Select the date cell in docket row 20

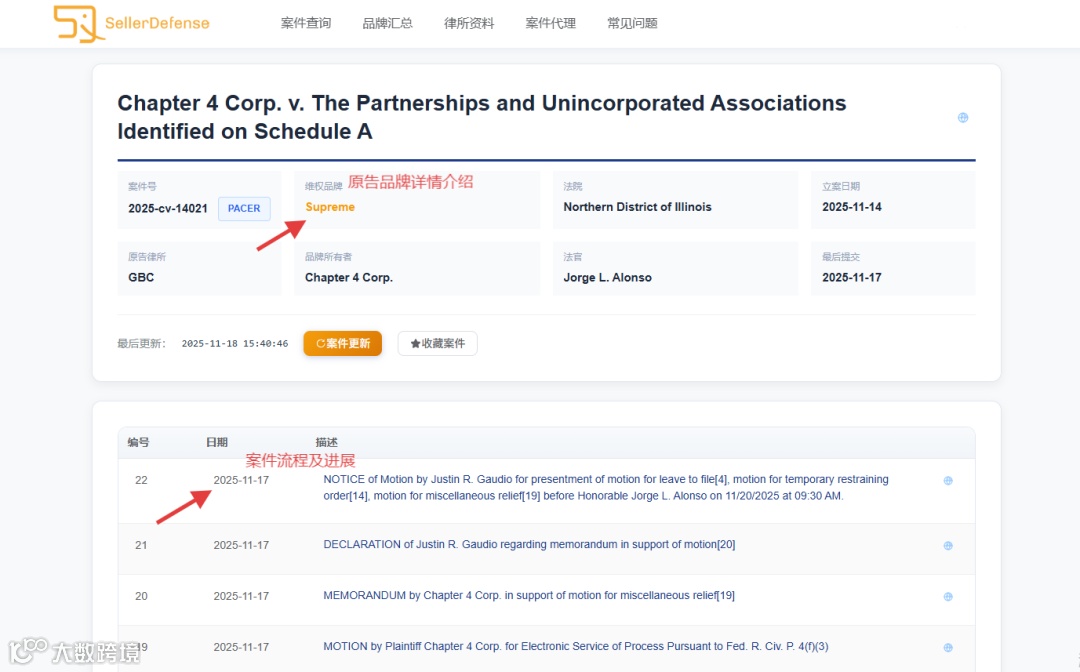[241, 596]
